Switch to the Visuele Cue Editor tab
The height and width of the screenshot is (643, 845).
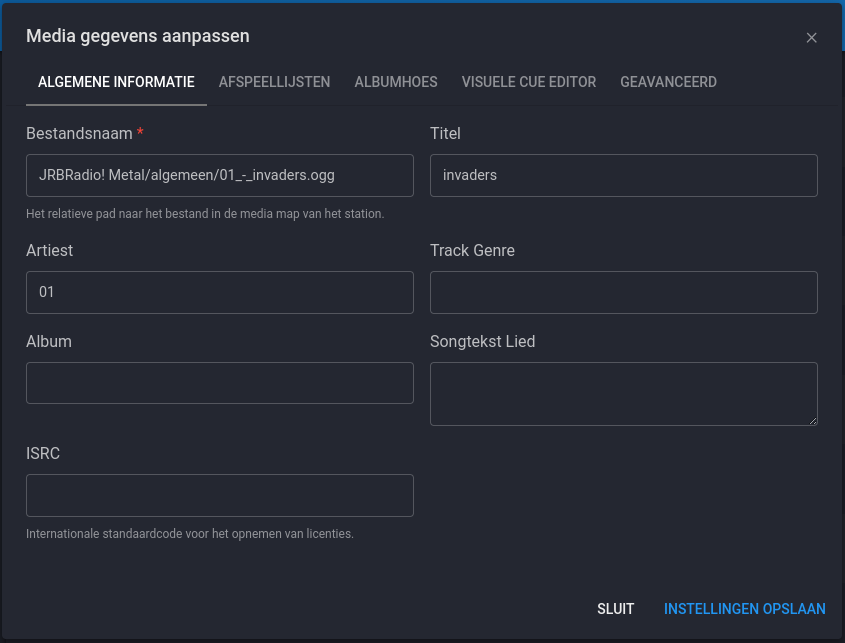click(x=528, y=82)
